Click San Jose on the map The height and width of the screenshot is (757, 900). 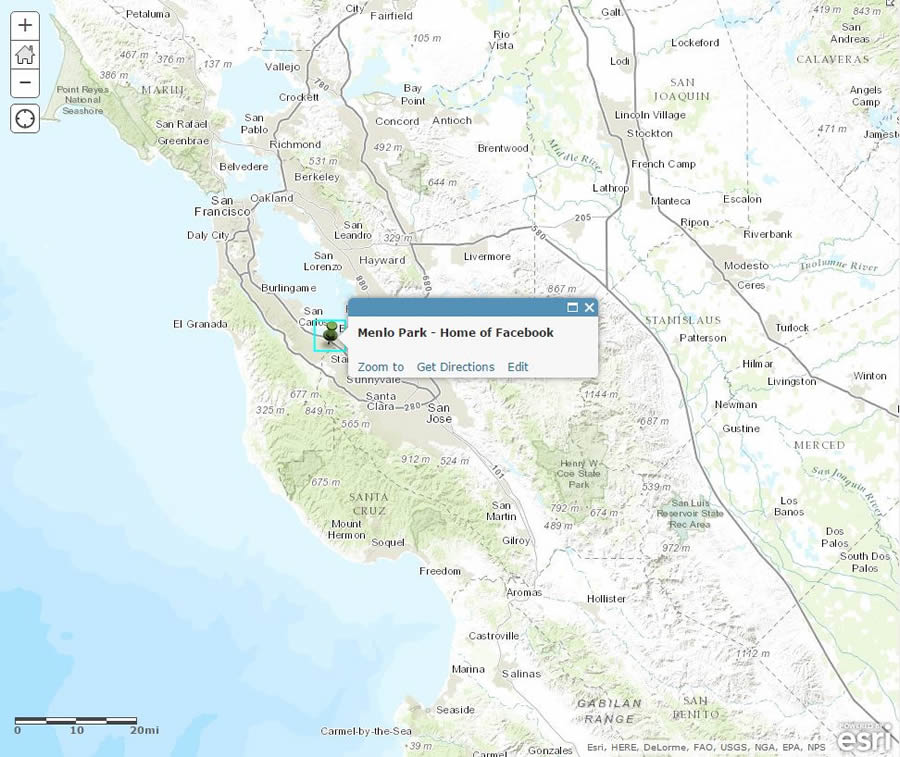tap(437, 411)
